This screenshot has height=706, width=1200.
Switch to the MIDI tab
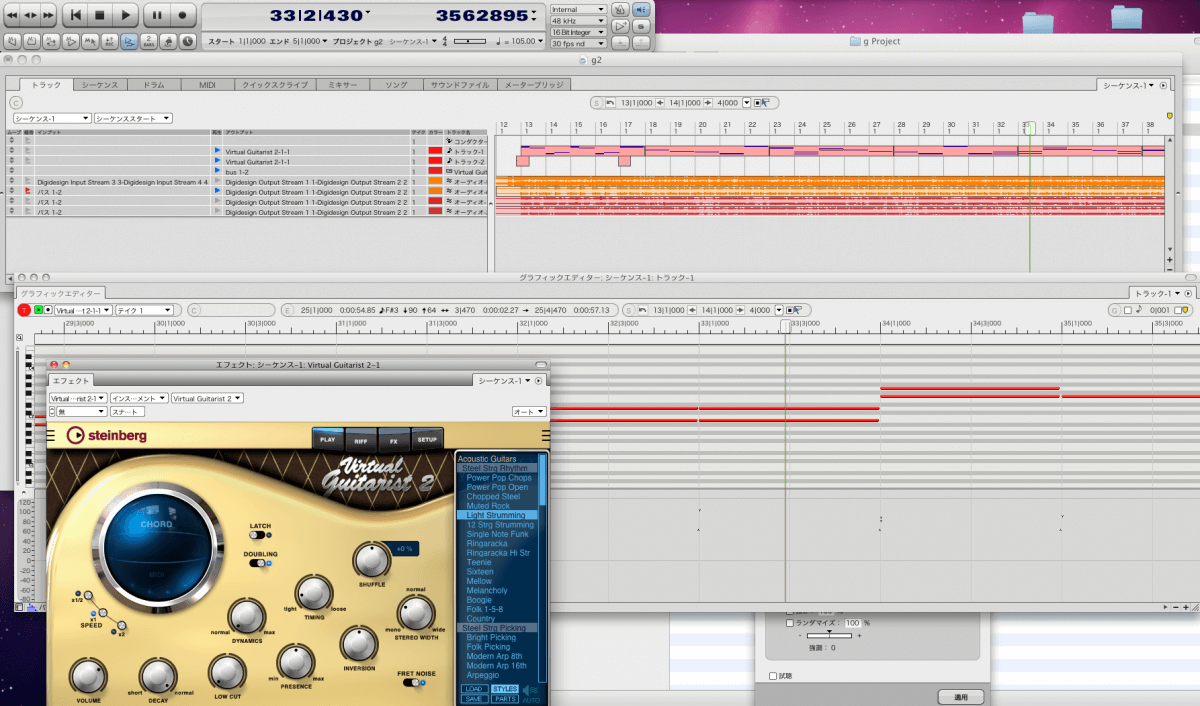coord(207,86)
